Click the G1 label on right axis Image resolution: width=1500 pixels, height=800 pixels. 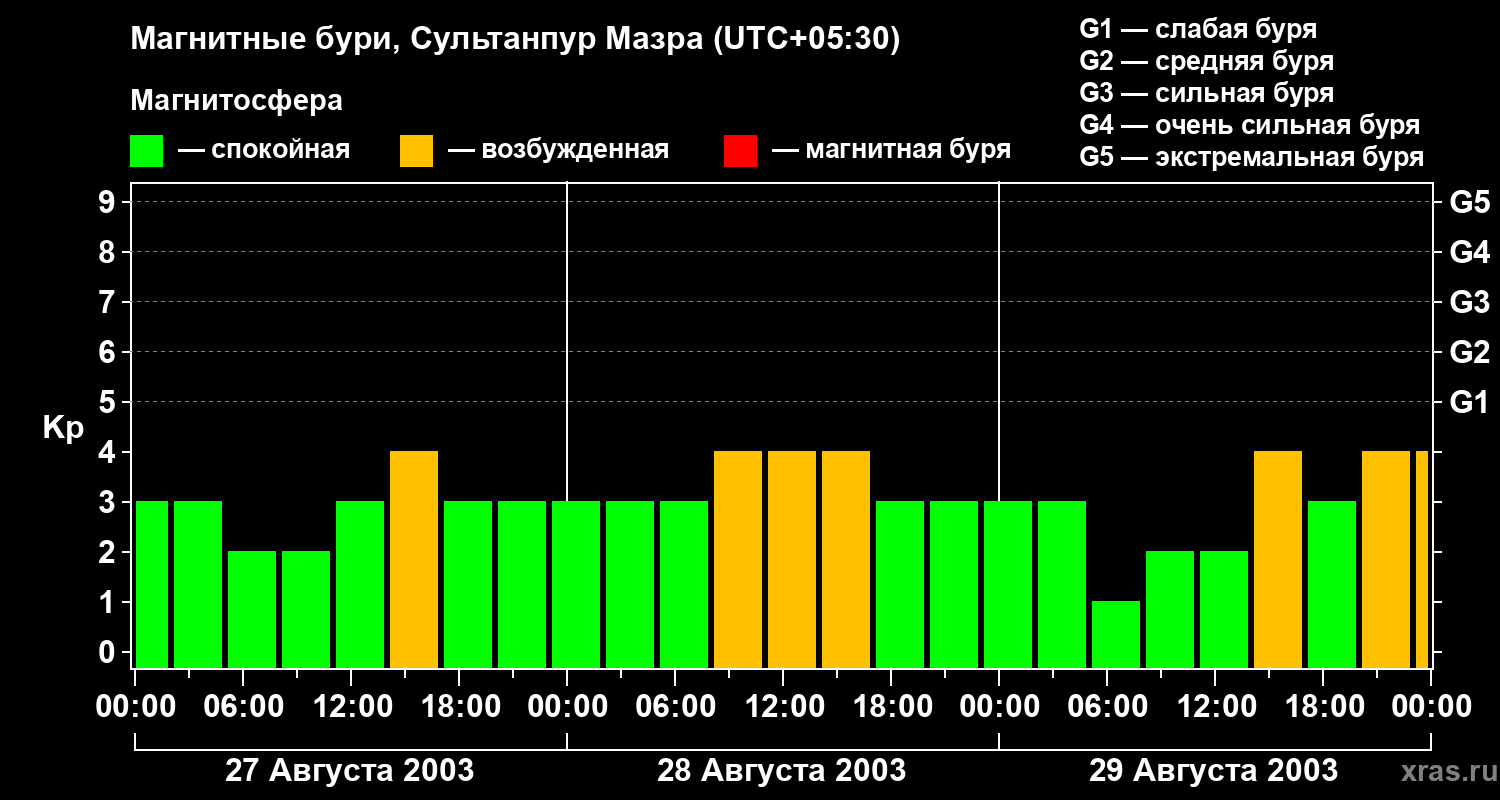(x=1469, y=402)
